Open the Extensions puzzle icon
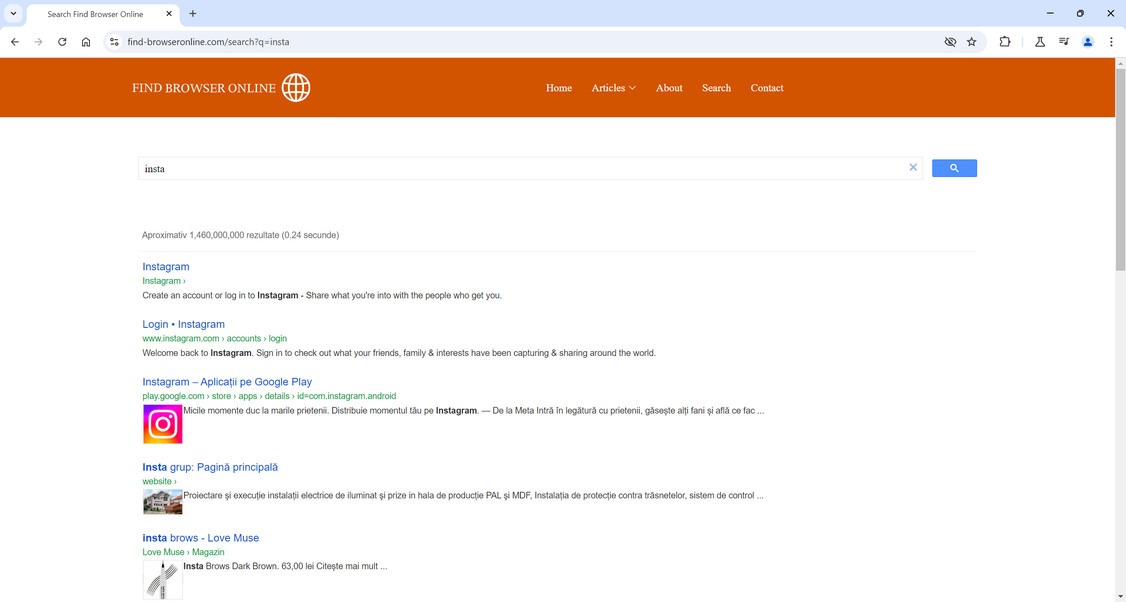Image resolution: width=1126 pixels, height=602 pixels. pyautogui.click(x=1004, y=41)
